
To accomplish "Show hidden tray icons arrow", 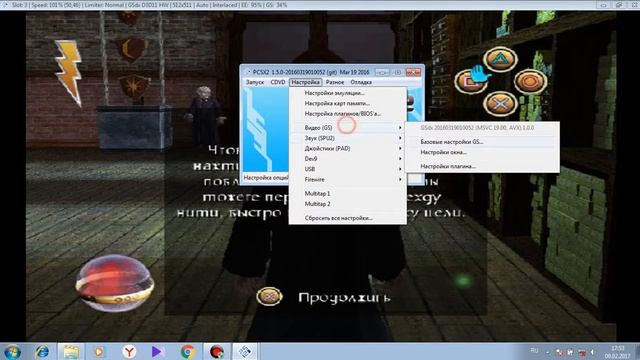I will pos(547,352).
